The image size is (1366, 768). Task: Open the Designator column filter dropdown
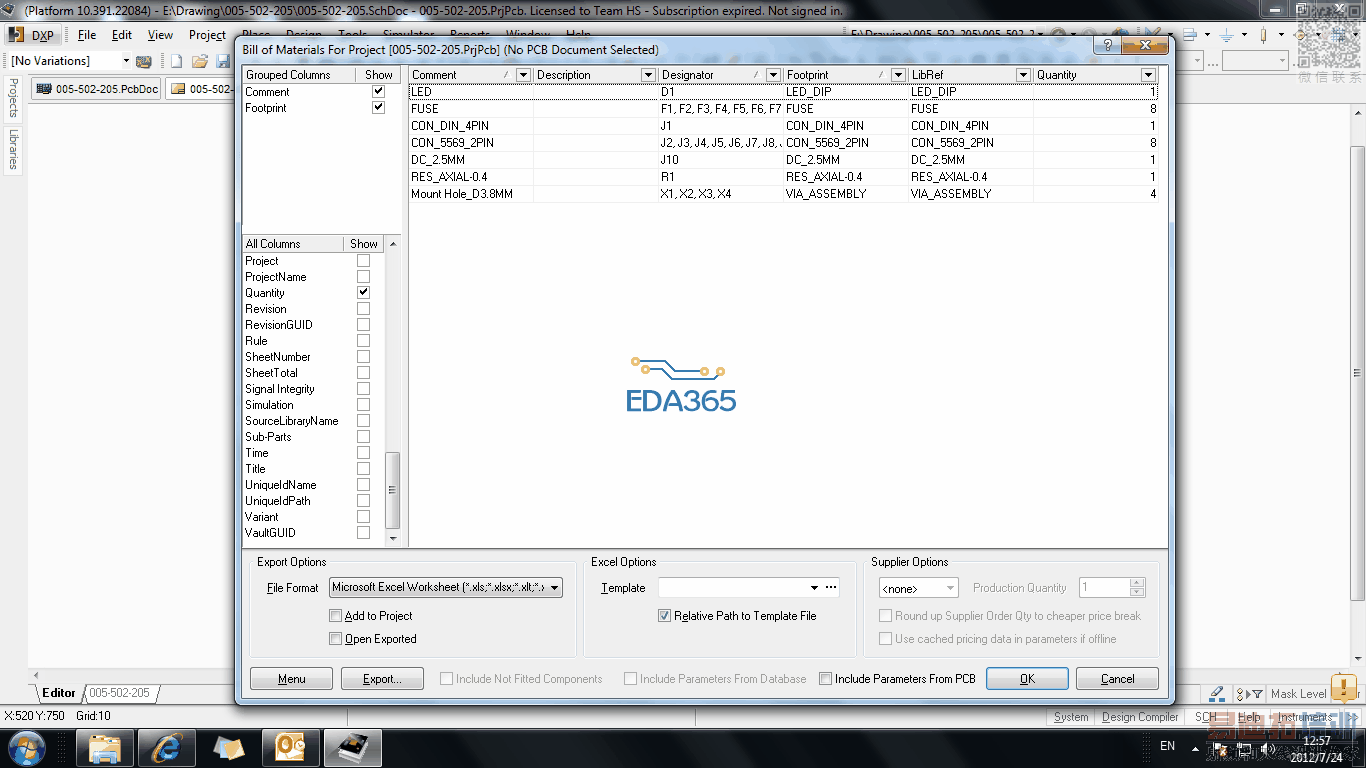pos(773,75)
